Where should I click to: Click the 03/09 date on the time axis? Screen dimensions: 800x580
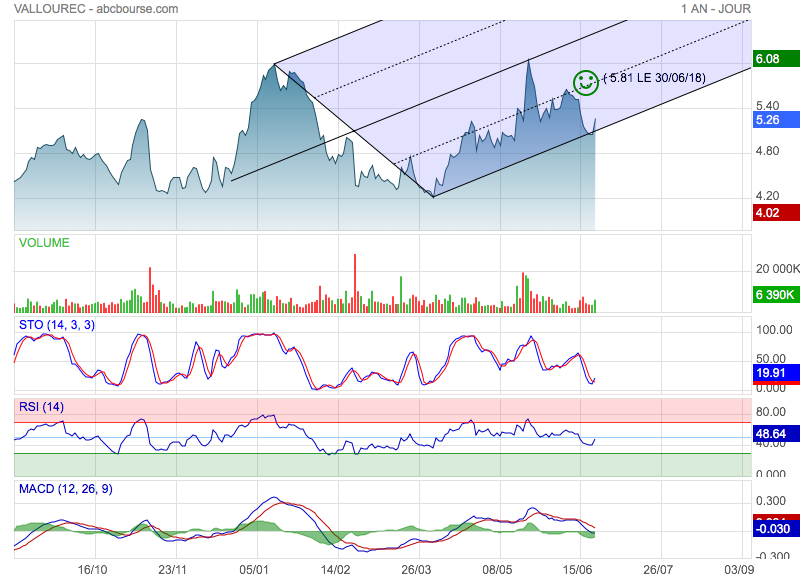(738, 570)
